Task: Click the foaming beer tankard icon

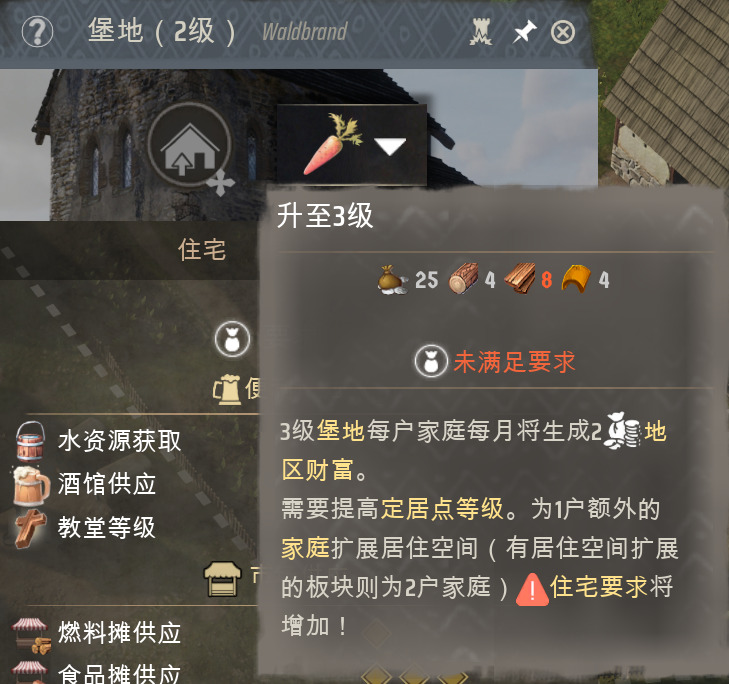Action: coord(31,485)
